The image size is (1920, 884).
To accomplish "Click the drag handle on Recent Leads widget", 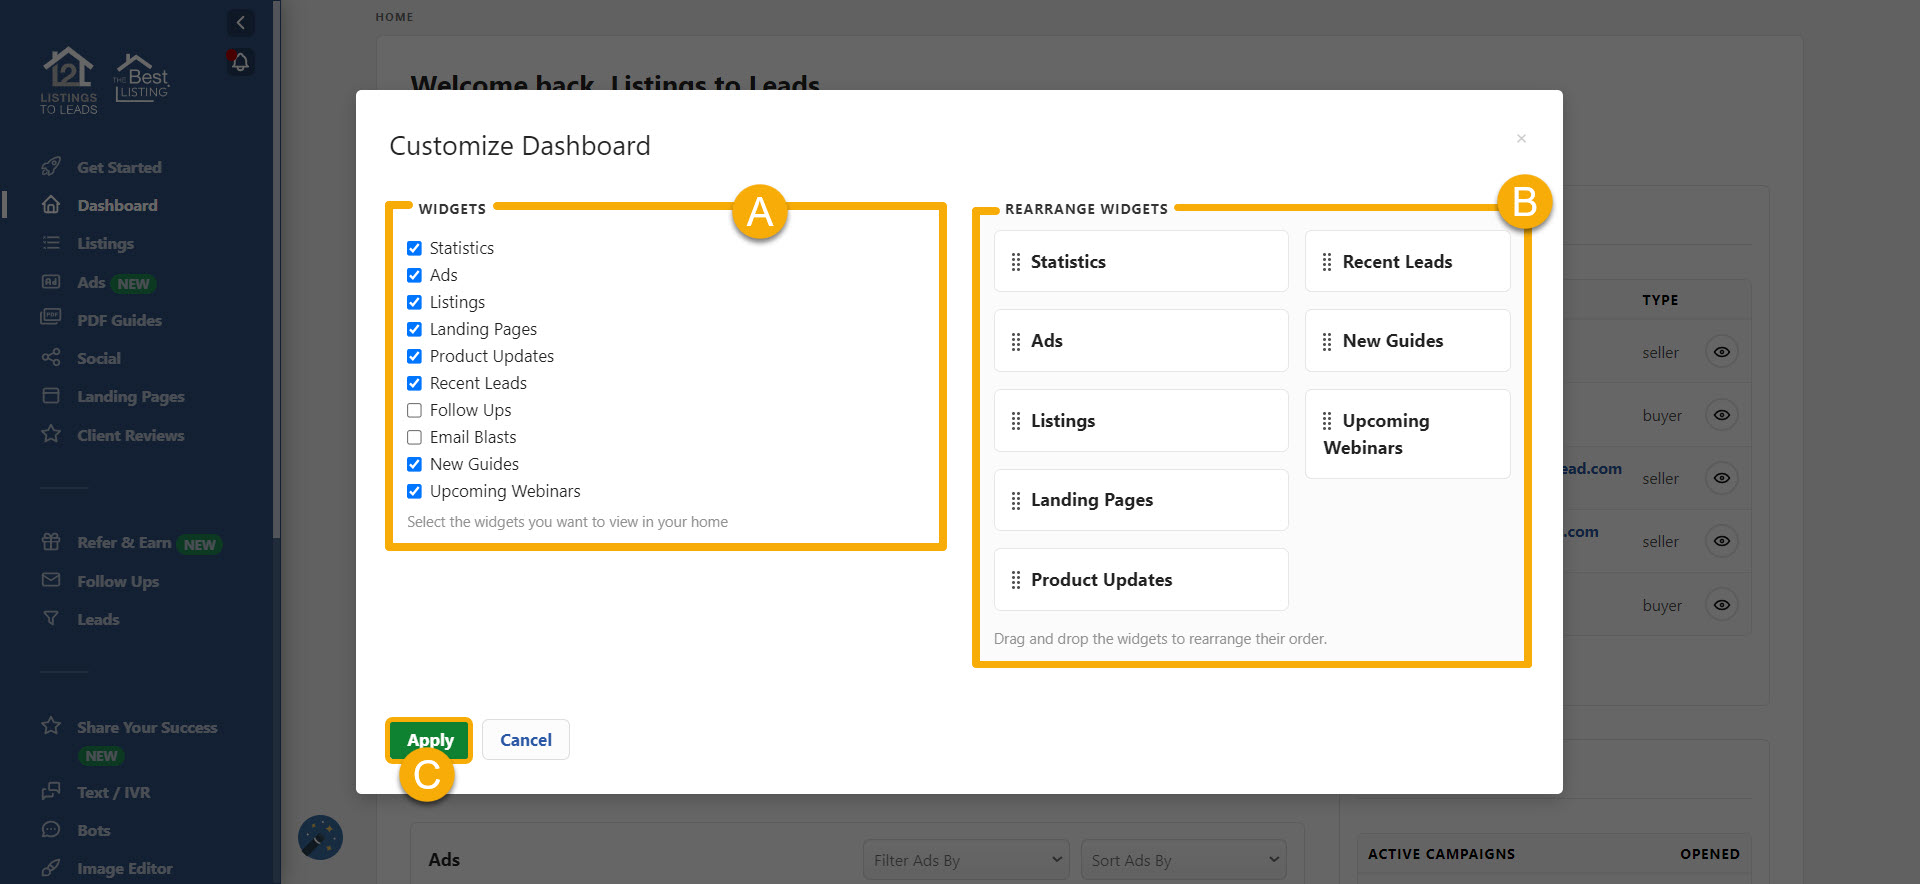I will coord(1327,262).
